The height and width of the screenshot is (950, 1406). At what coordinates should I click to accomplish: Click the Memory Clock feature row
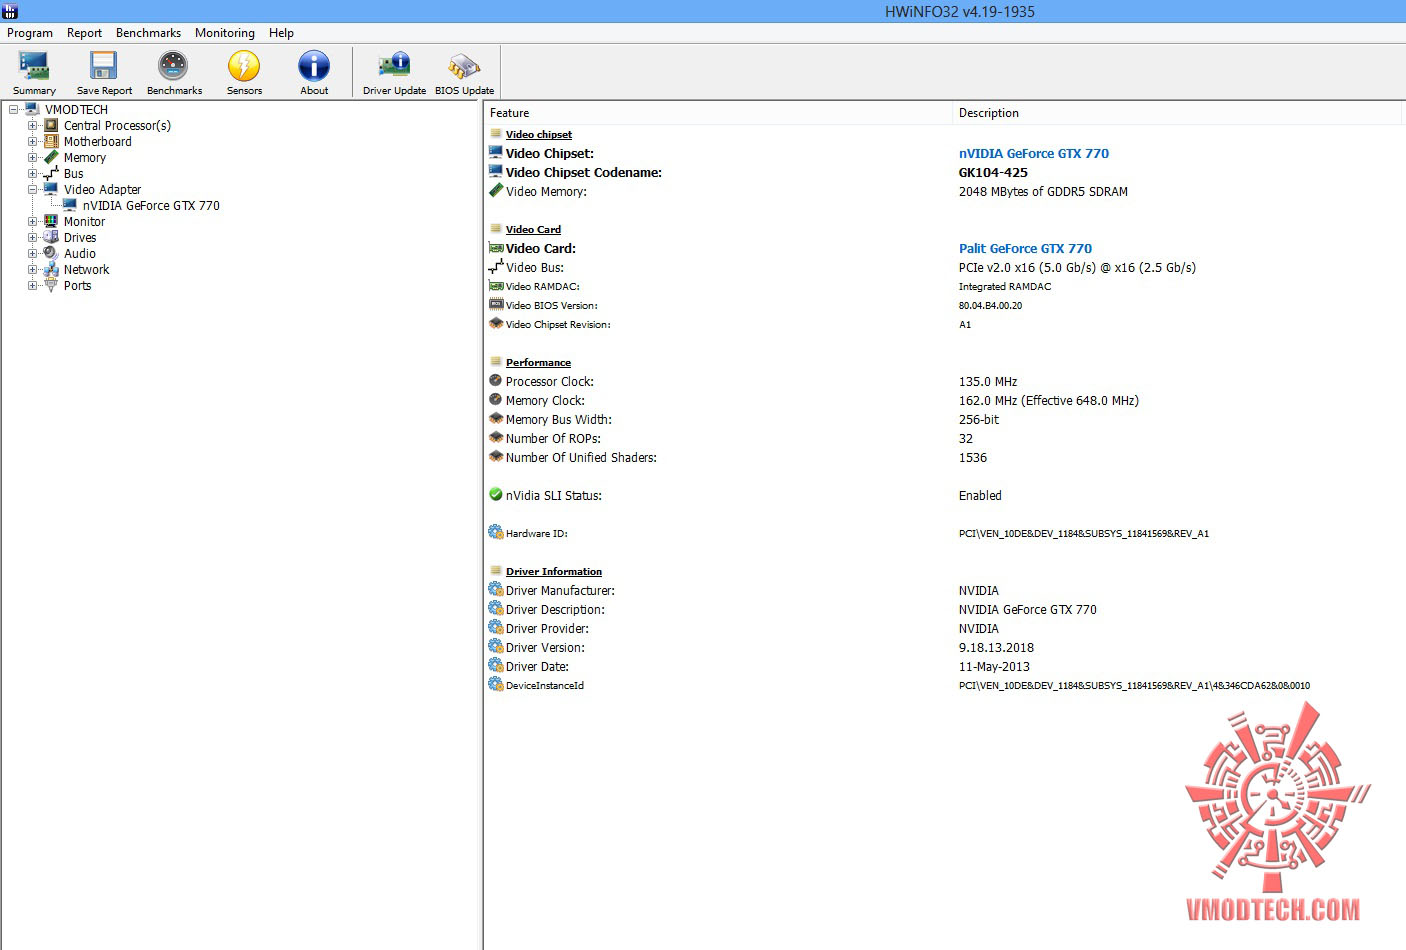click(944, 400)
